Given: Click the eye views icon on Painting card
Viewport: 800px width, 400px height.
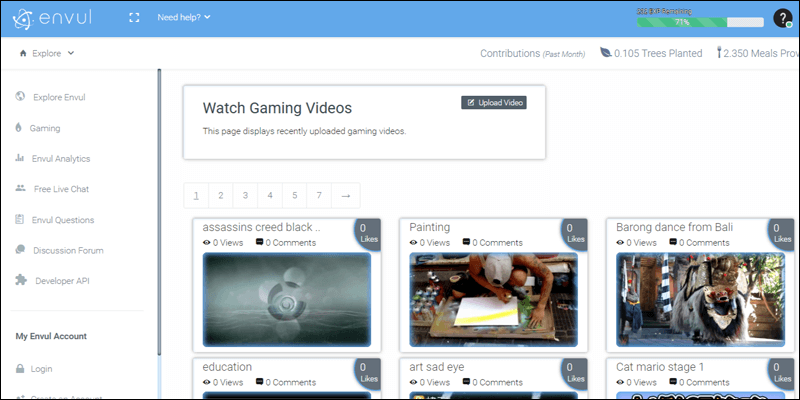Looking at the screenshot, I should [413, 242].
